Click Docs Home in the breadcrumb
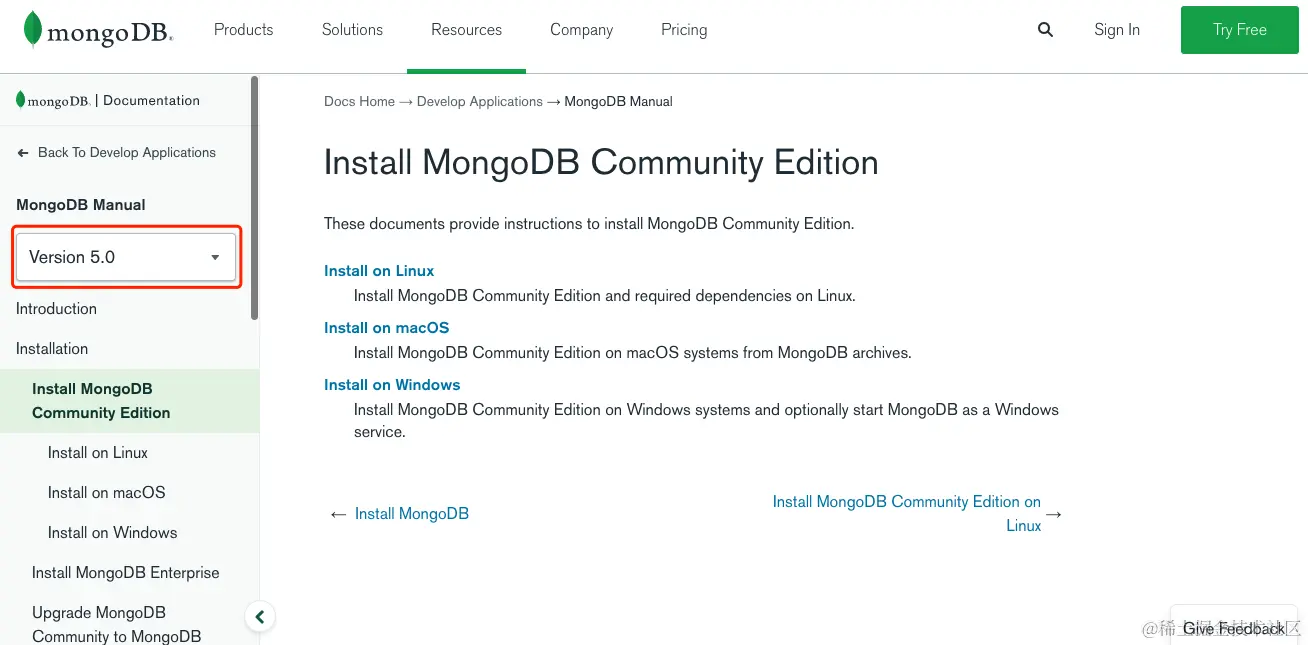Screen dimensions: 1308x645 (x=359, y=102)
